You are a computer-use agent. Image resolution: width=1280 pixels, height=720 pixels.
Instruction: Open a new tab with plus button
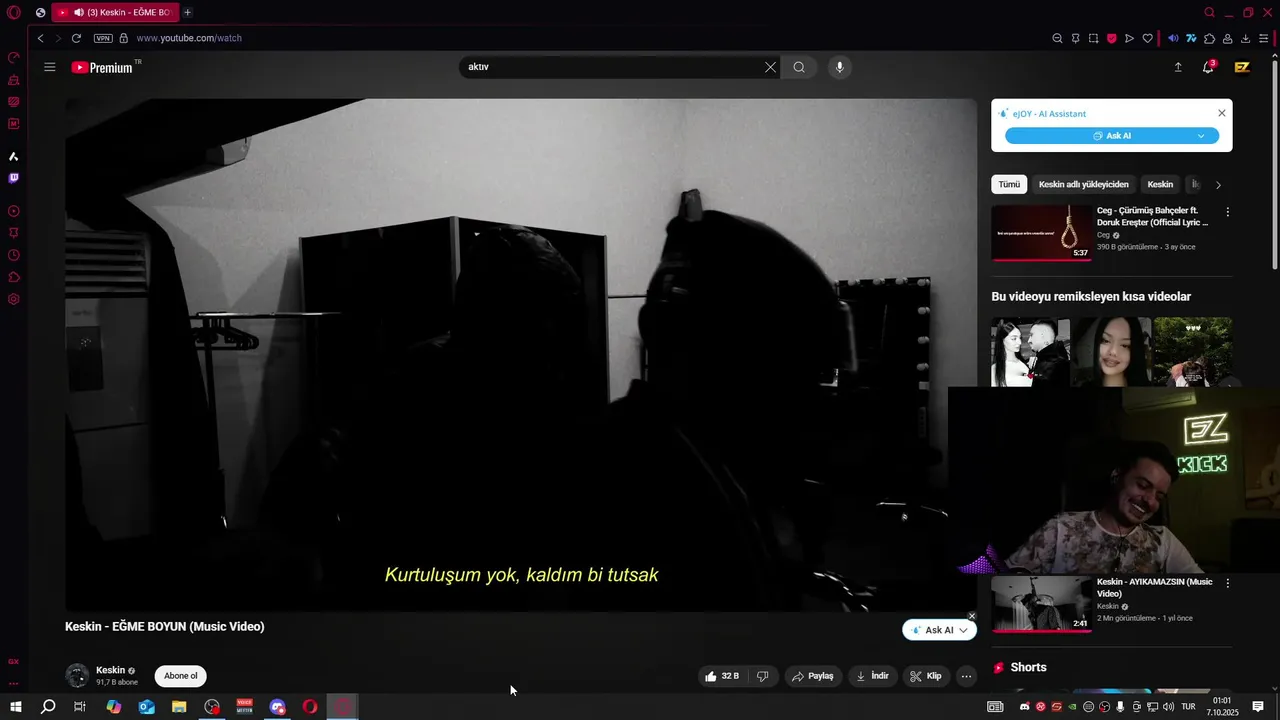pyautogui.click(x=187, y=12)
